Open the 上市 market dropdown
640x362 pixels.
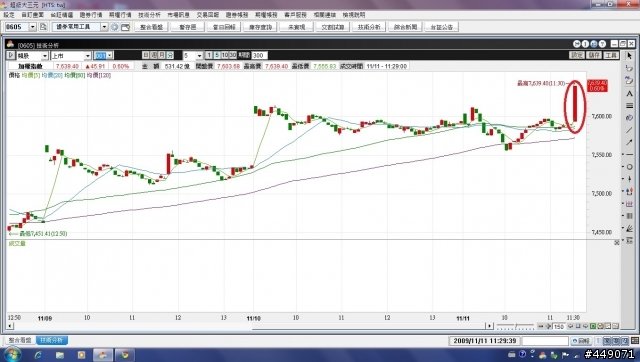tap(87, 56)
